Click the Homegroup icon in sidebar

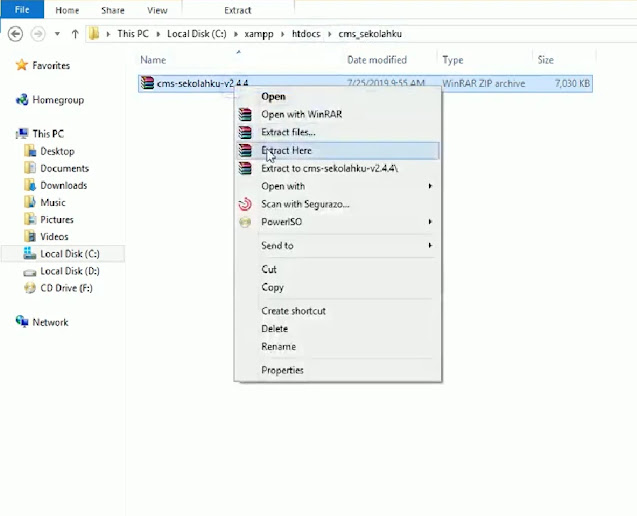coord(22,100)
